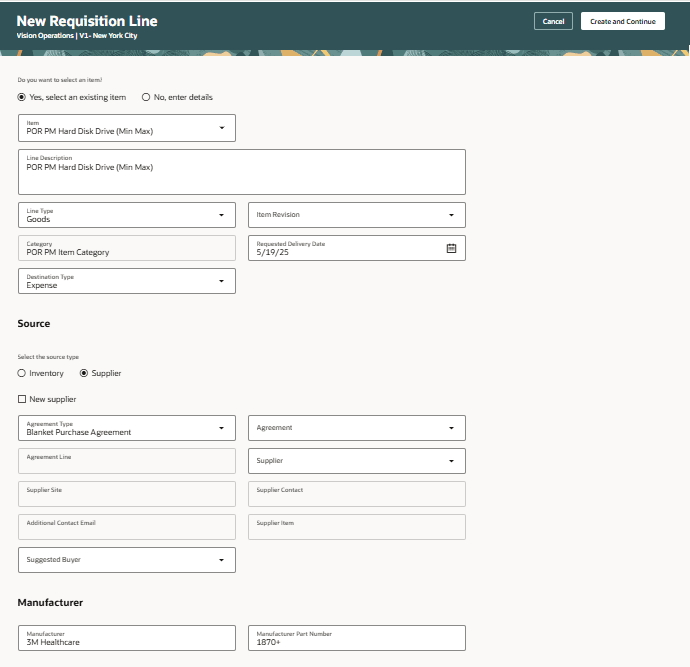Open the Supplier dropdown field
690x667 pixels.
[356, 461]
